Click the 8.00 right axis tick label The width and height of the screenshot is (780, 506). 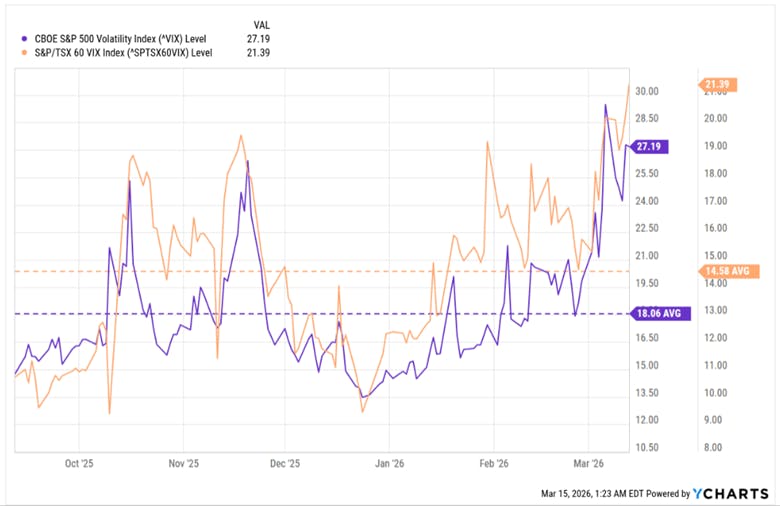[713, 447]
